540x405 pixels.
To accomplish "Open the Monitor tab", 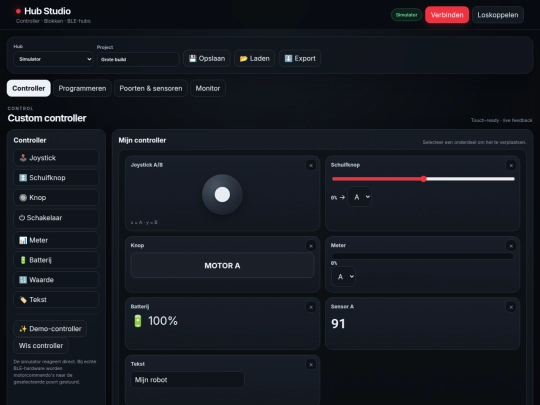I will 208,88.
